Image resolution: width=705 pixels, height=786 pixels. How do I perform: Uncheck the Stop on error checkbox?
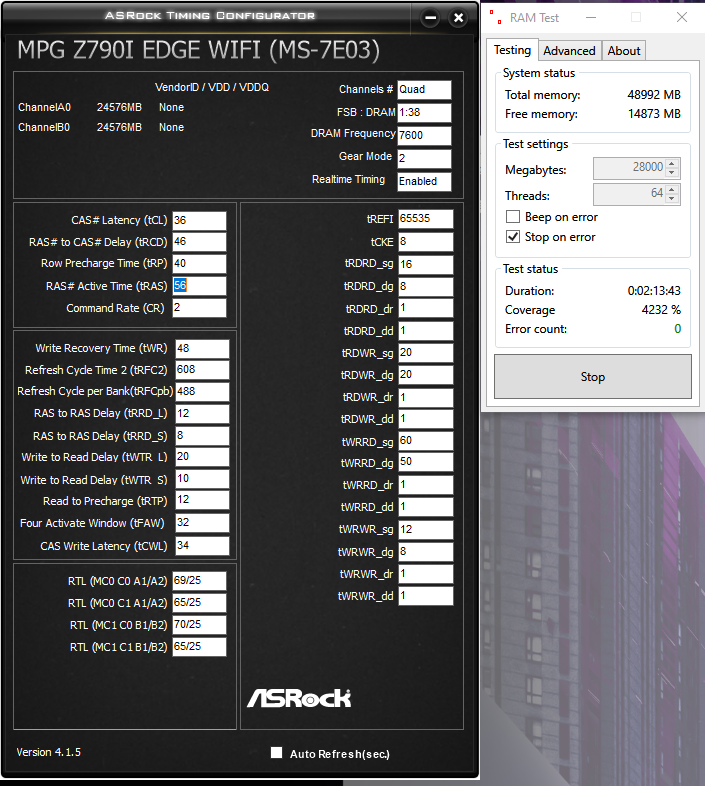pos(512,237)
